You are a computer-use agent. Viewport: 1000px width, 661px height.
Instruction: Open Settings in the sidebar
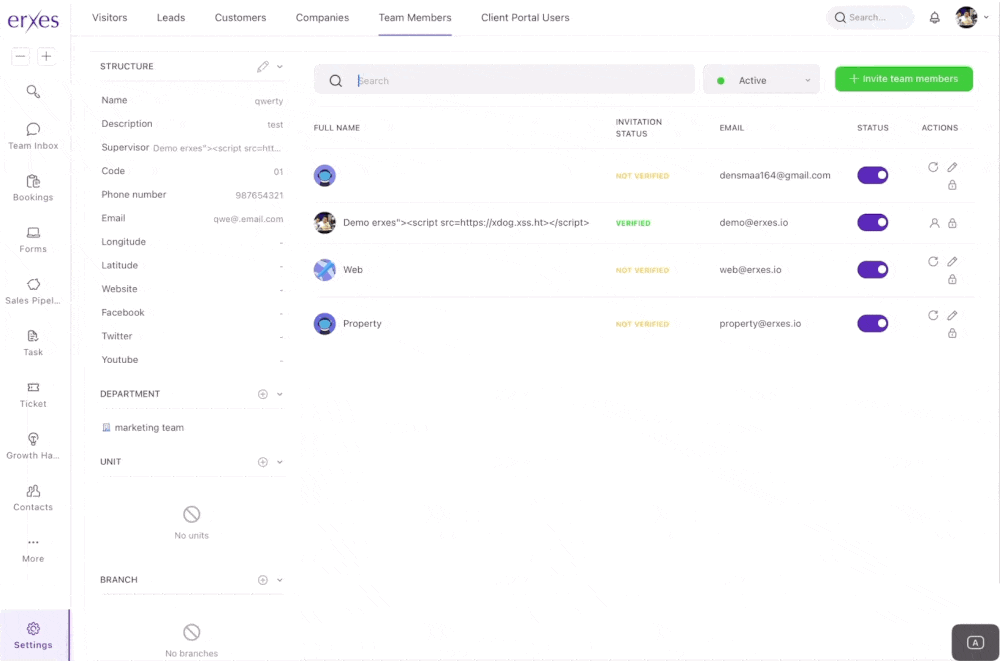tap(33, 635)
